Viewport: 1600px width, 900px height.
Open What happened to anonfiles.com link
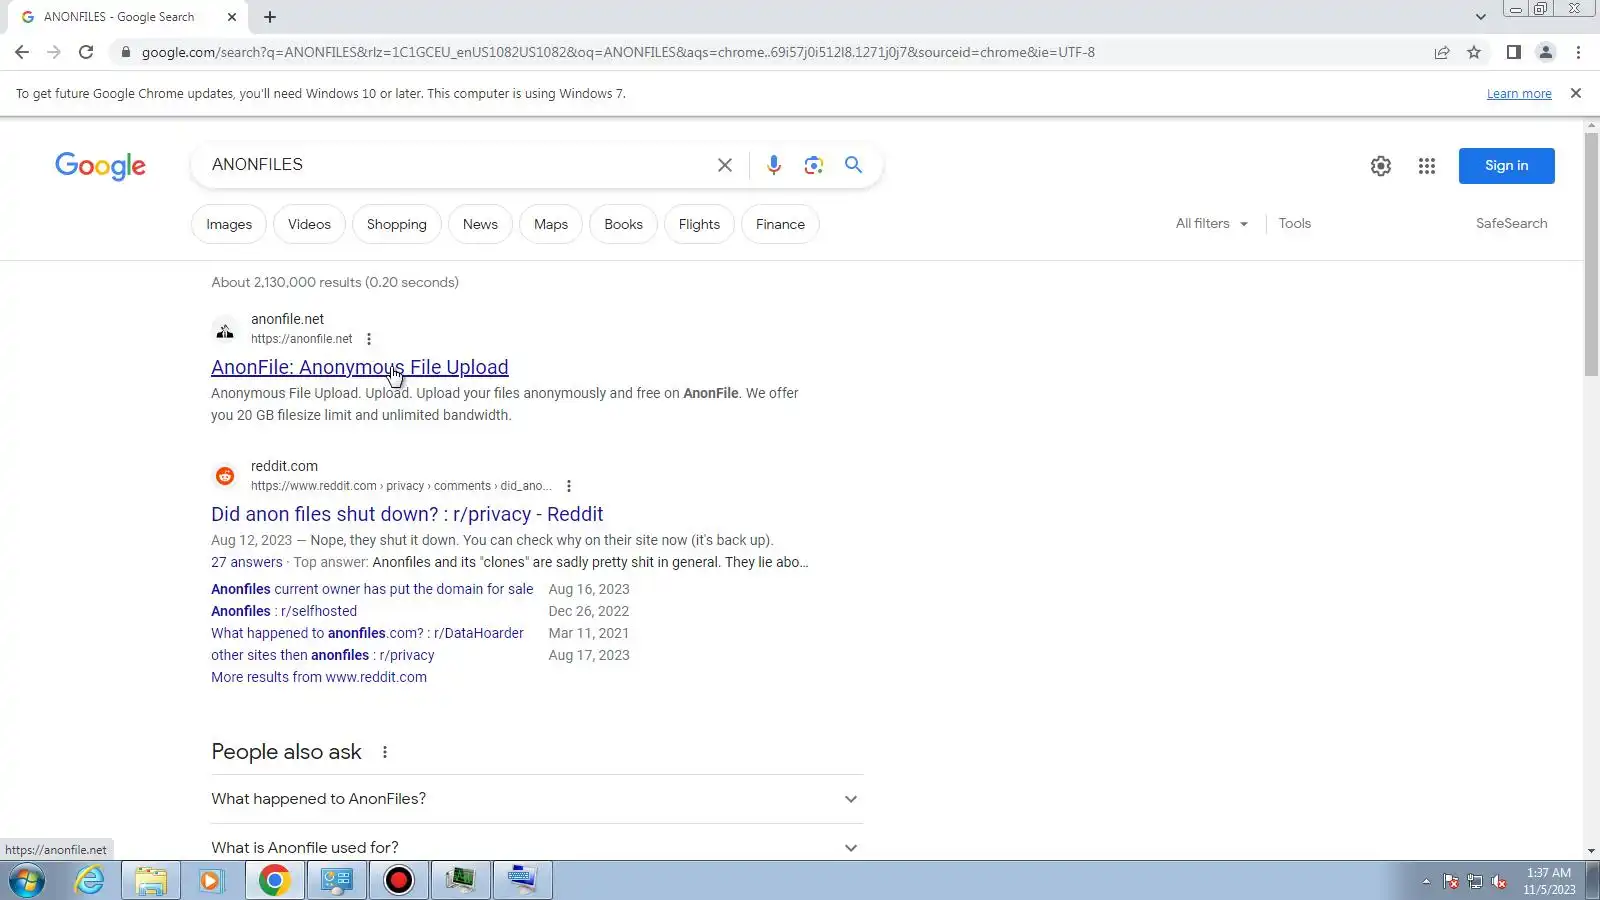coord(367,633)
